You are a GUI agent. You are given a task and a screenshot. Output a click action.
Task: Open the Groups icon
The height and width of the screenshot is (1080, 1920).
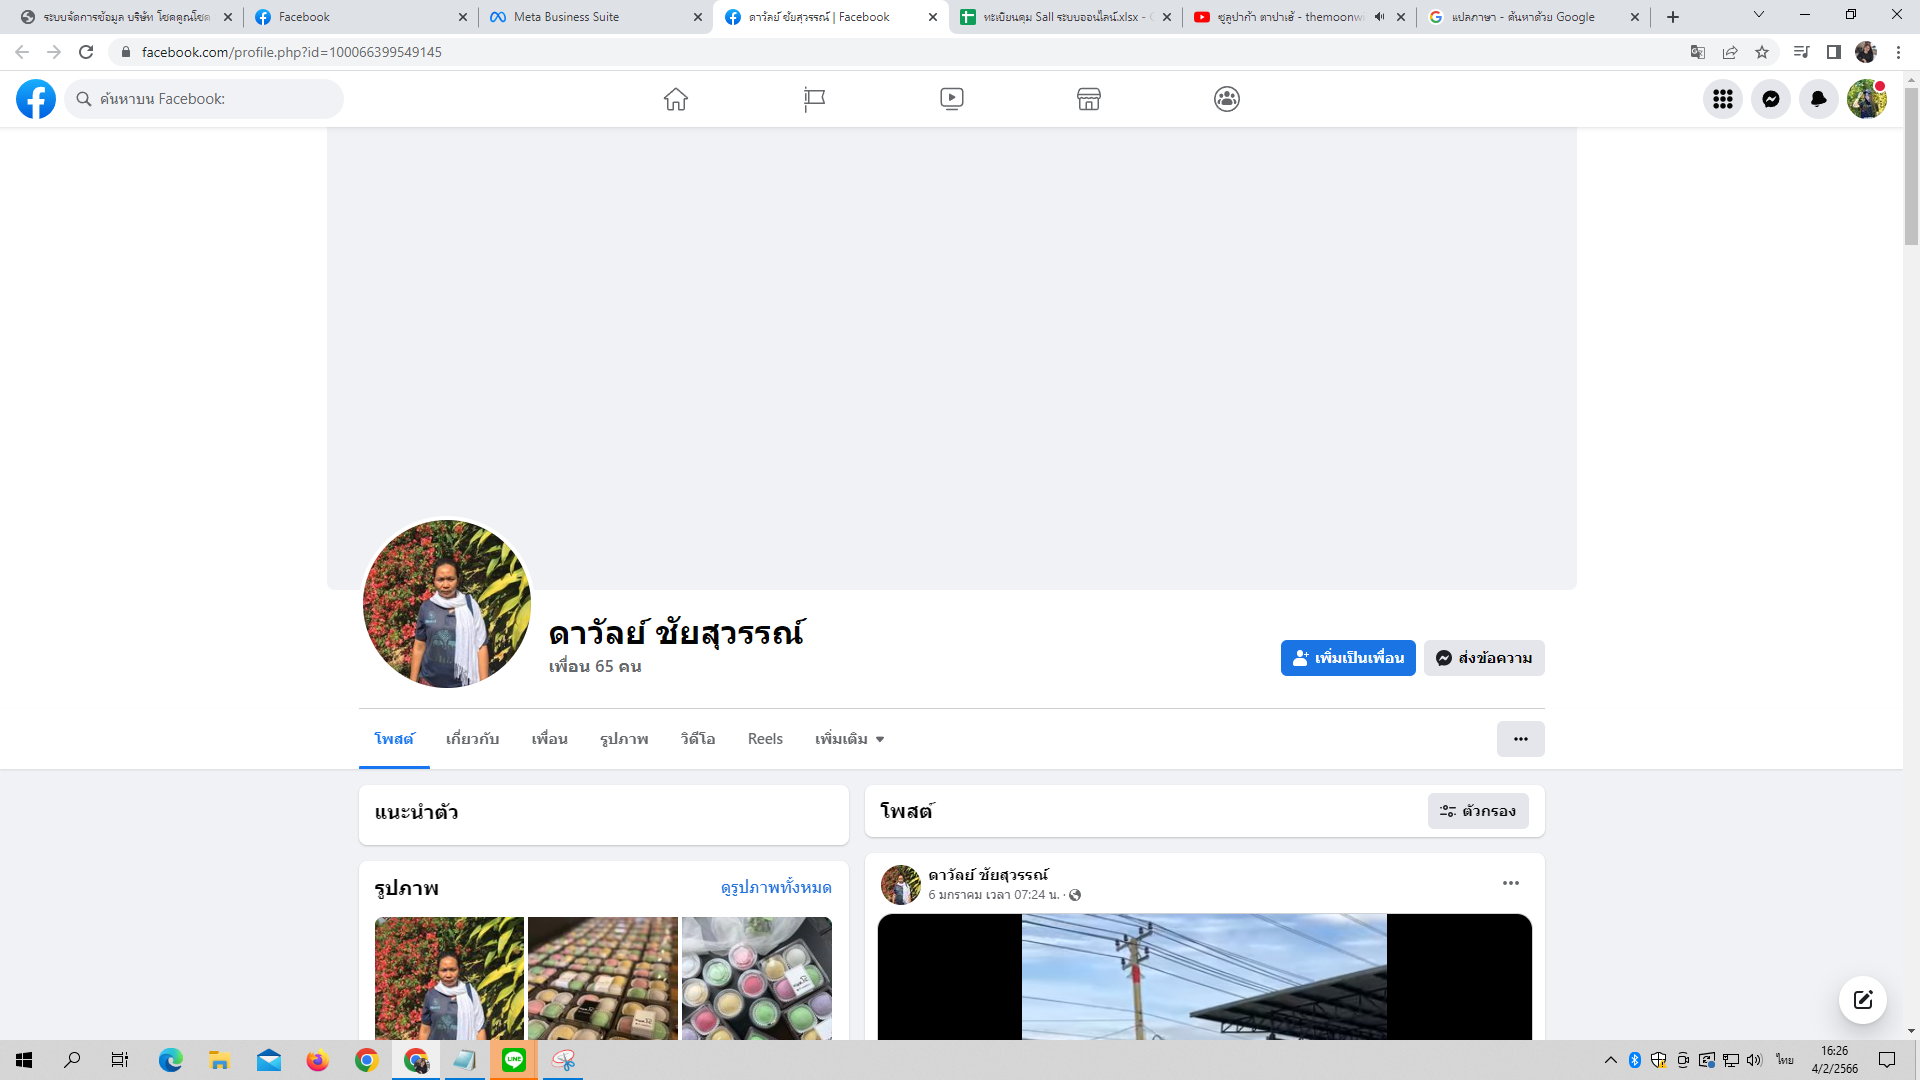(x=1227, y=99)
